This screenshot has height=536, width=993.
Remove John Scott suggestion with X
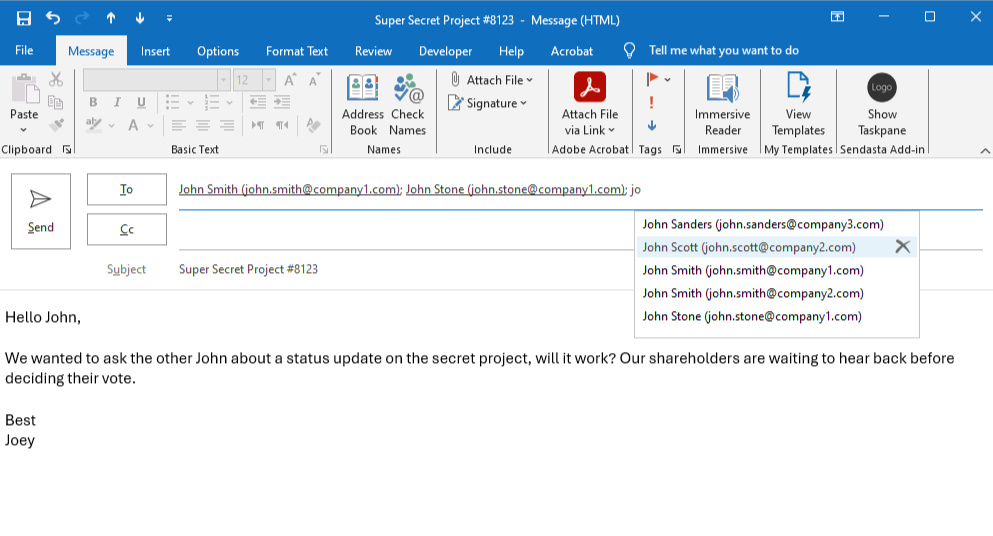pos(902,247)
